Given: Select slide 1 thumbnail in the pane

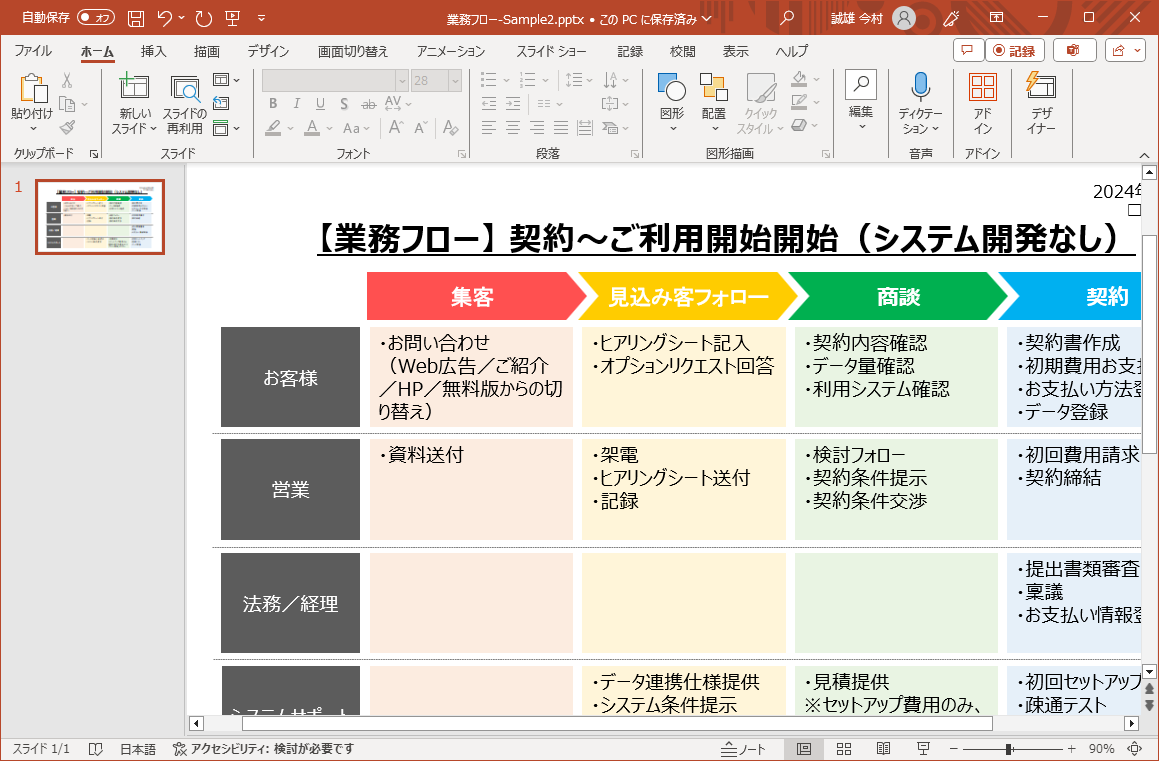Looking at the screenshot, I should pos(99,217).
